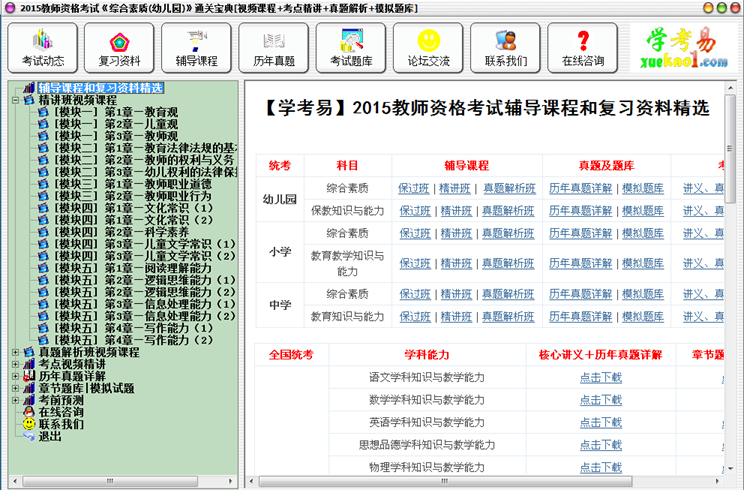Click 点击下载 for 思想品德学科知识与教学能力

point(601,445)
